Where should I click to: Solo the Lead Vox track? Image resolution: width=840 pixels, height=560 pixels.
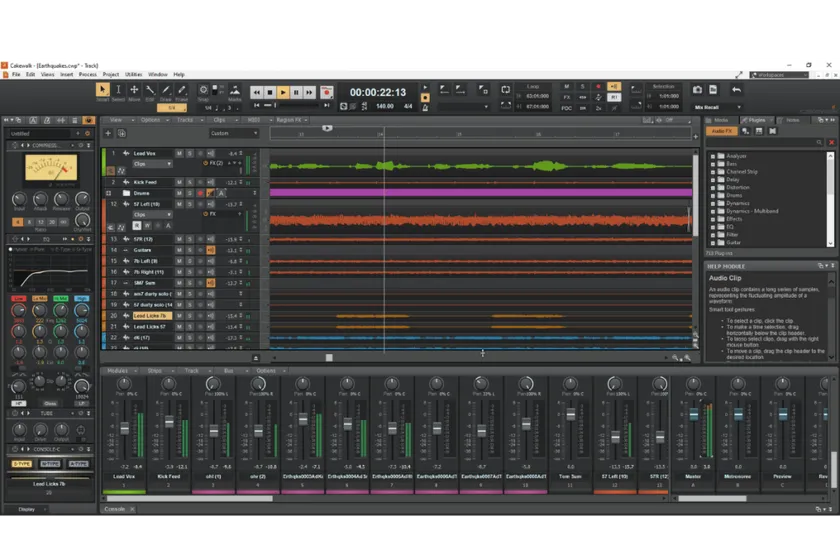(x=190, y=153)
